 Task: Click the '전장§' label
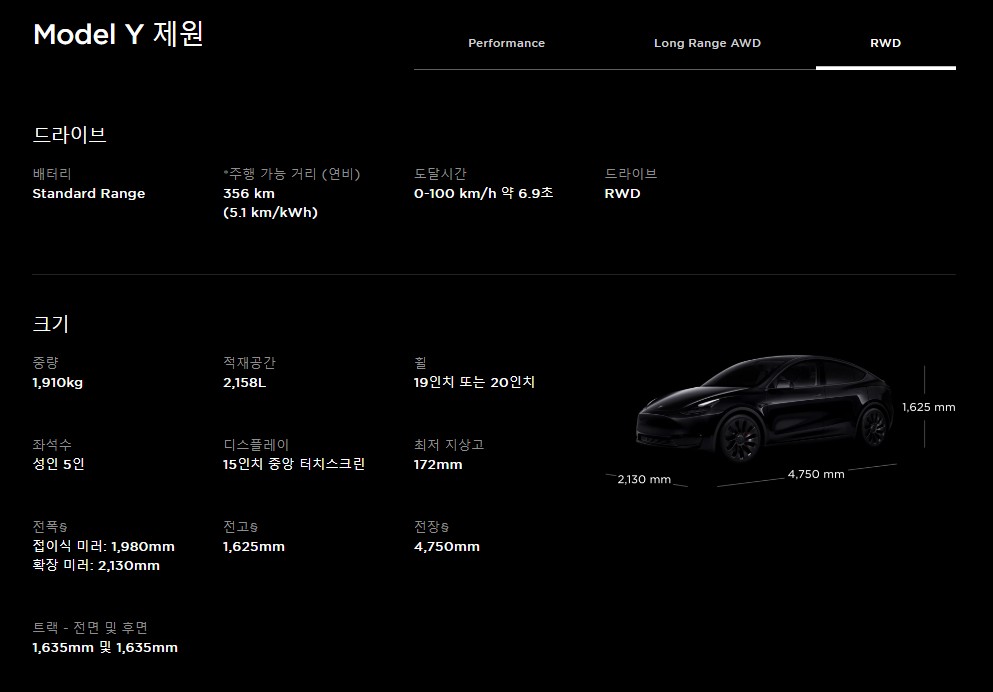(431, 527)
